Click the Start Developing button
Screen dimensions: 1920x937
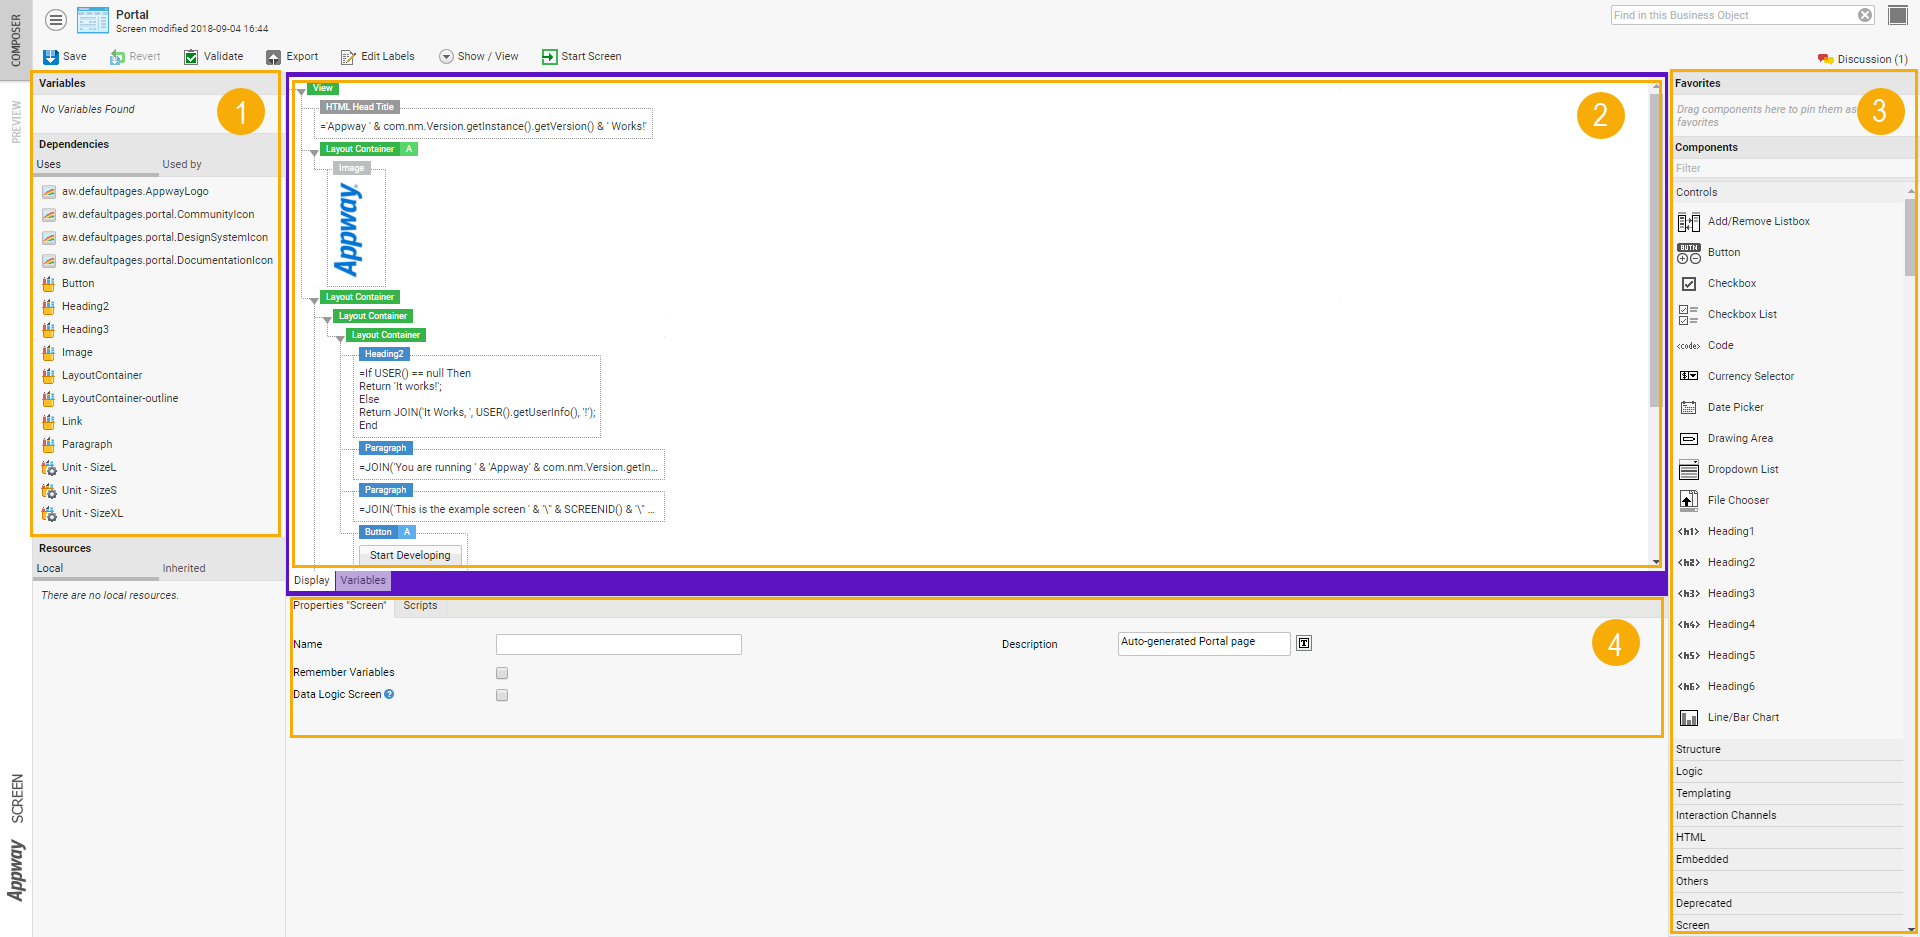(x=410, y=555)
